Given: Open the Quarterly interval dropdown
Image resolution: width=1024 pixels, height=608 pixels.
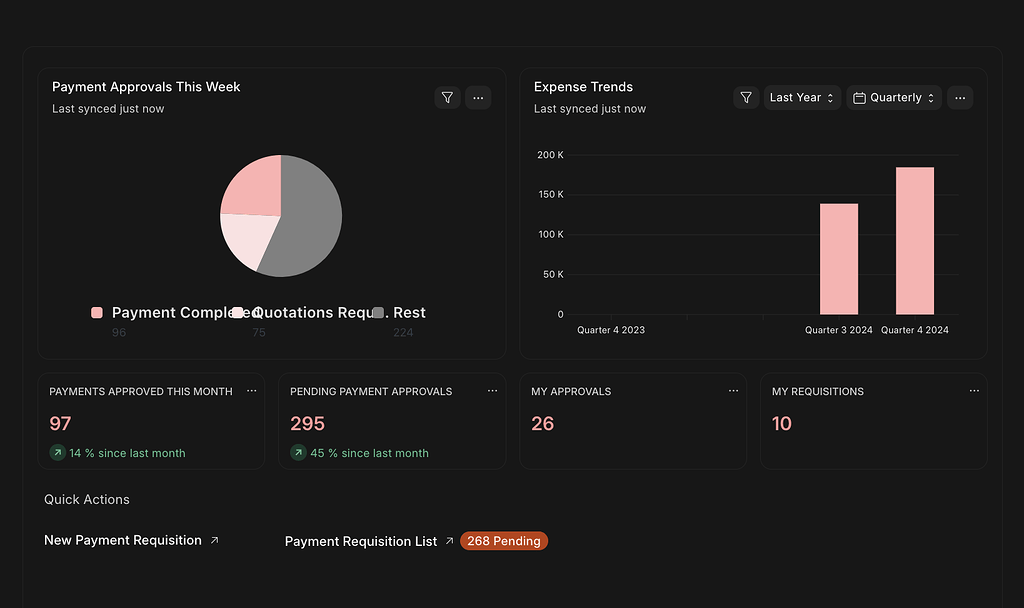Looking at the screenshot, I should (893, 97).
